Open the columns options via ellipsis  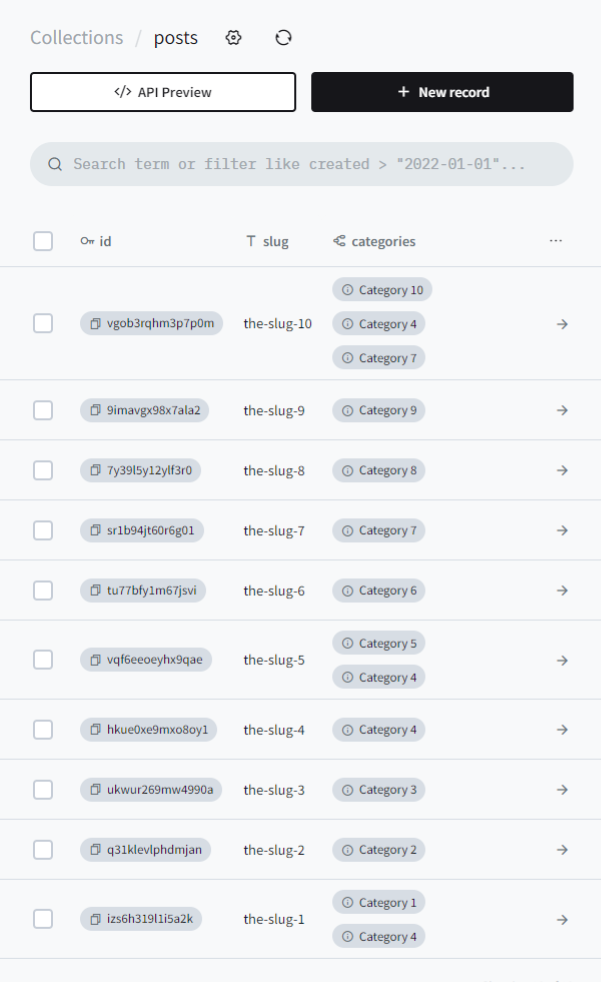(x=556, y=240)
